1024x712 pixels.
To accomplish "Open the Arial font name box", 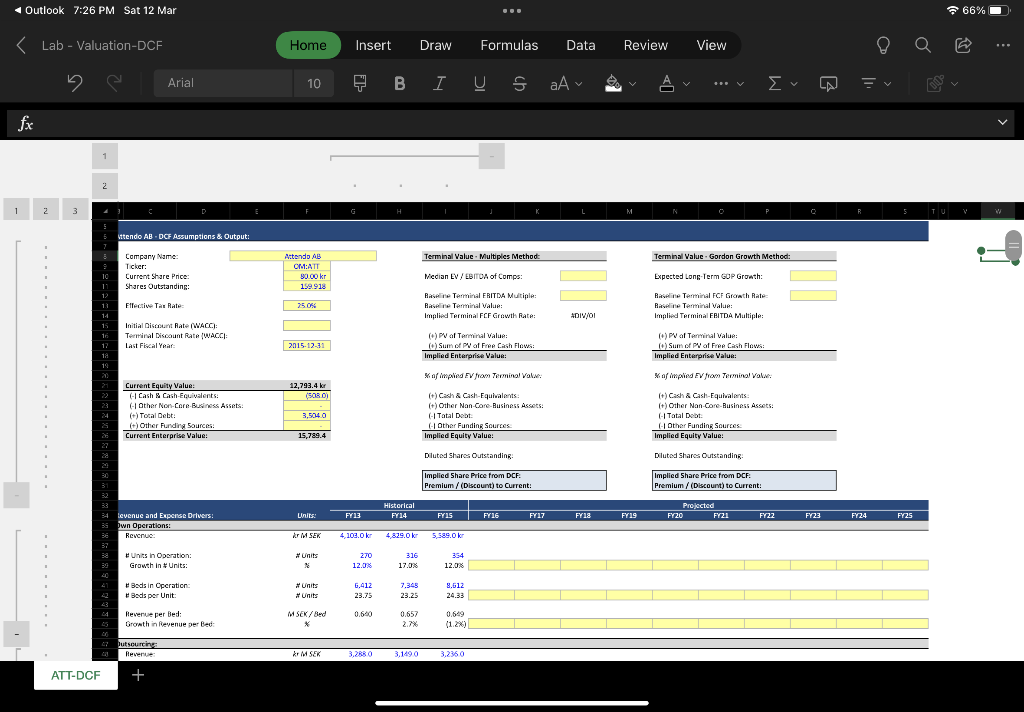I will (x=223, y=83).
